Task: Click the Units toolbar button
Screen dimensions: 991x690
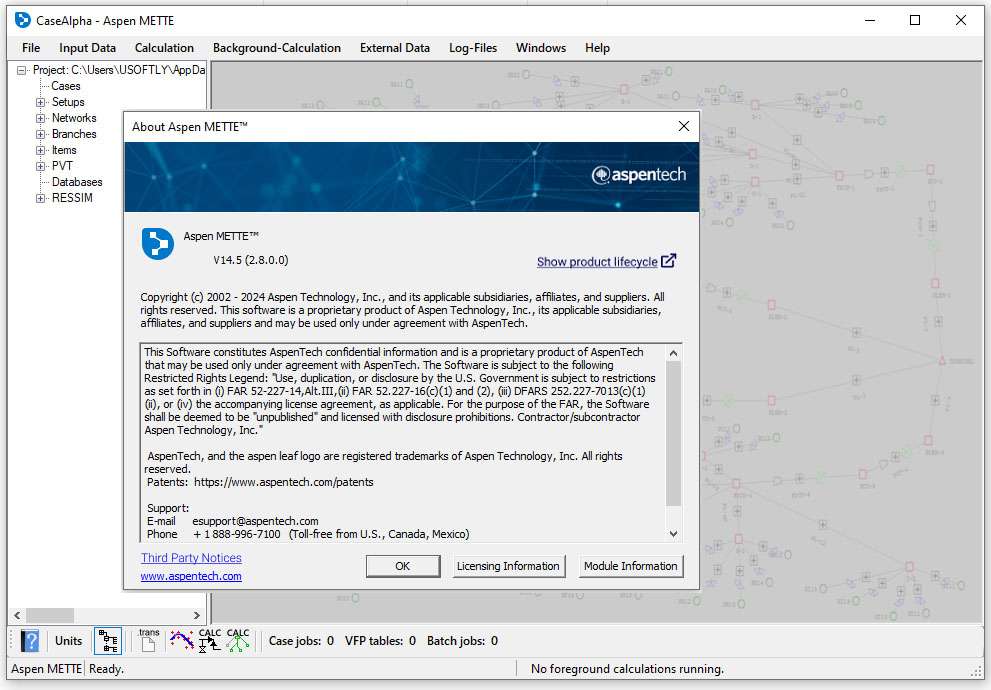Action: tap(68, 641)
